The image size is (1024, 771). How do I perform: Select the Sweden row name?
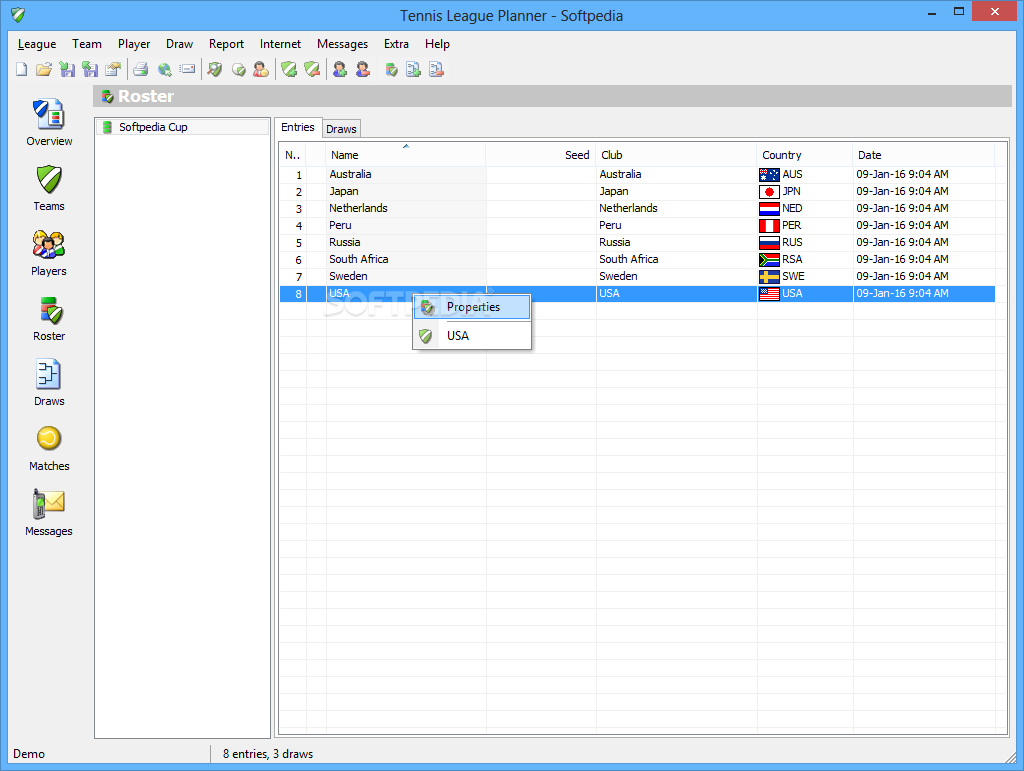pyautogui.click(x=348, y=276)
